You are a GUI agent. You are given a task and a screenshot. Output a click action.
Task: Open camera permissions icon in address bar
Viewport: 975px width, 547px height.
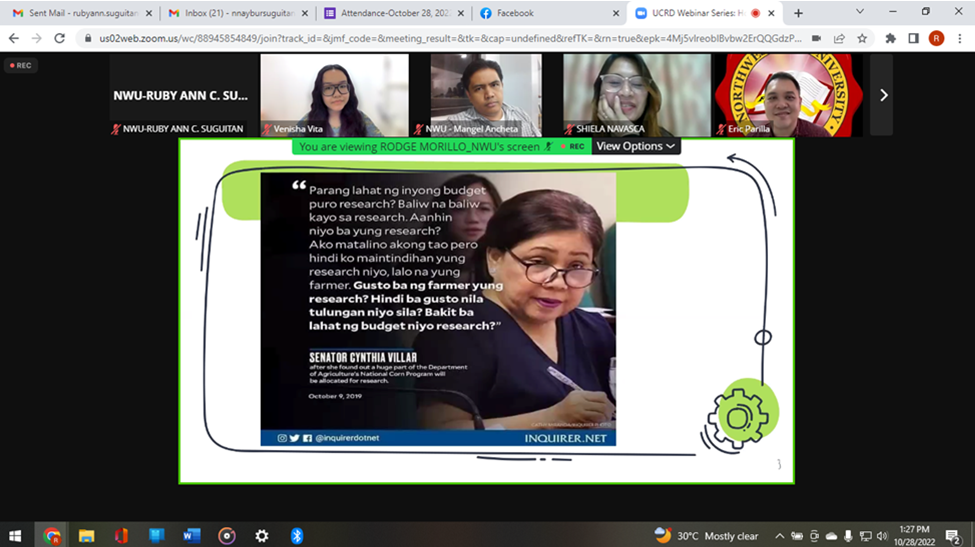tap(816, 38)
